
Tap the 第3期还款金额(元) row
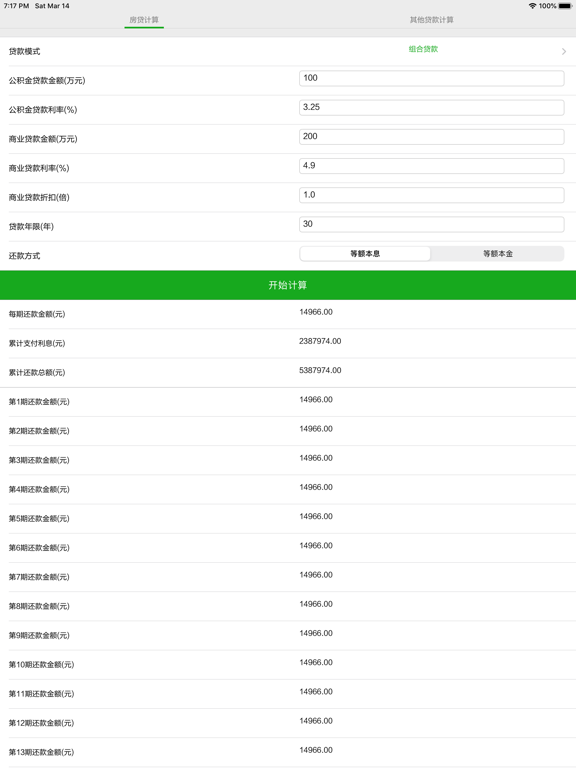pyautogui.click(x=288, y=460)
